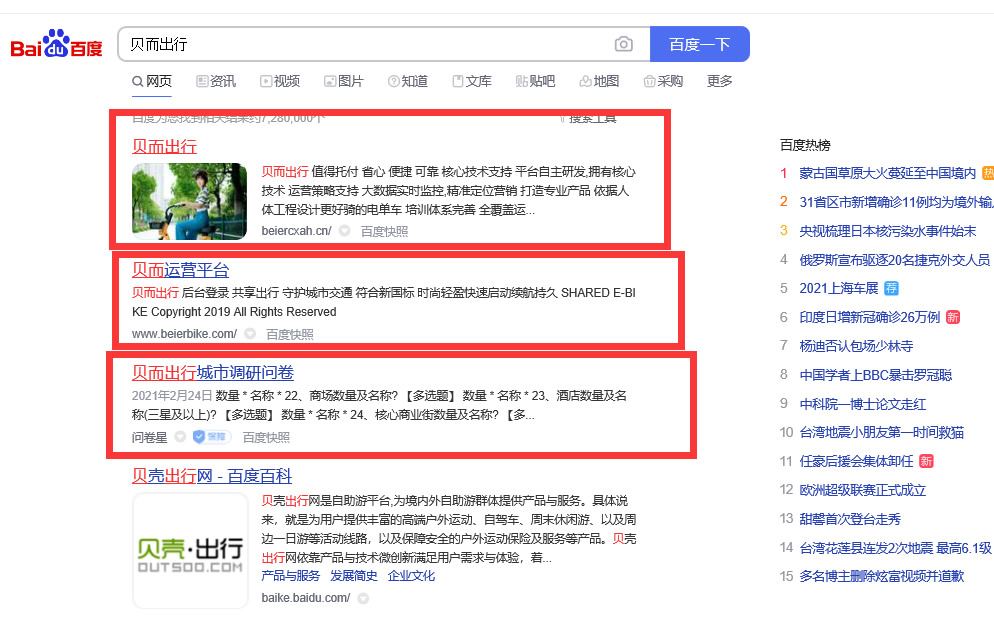Image resolution: width=994 pixels, height=618 pixels.
Task: Expand dropdown arrow next to beiercxah.cn
Action: pos(344,231)
